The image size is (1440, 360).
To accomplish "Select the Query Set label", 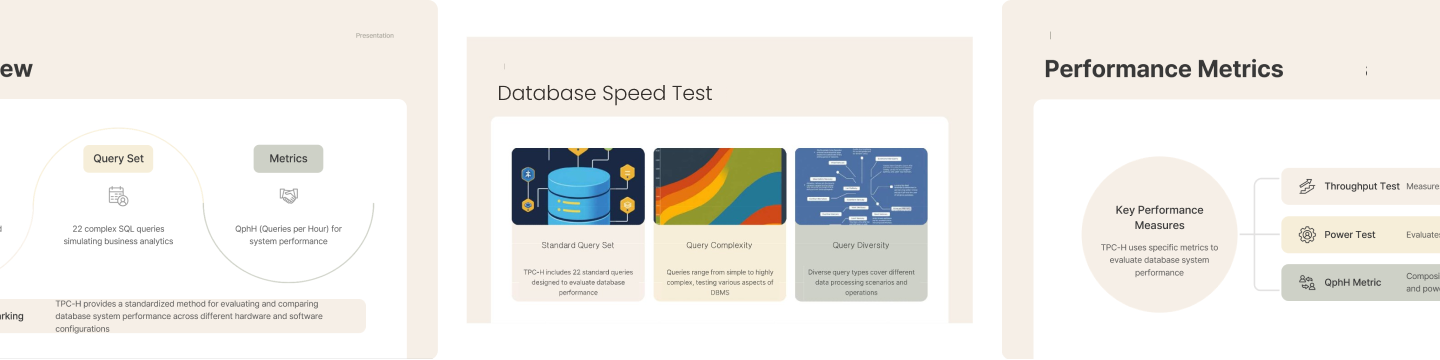I will click(118, 159).
